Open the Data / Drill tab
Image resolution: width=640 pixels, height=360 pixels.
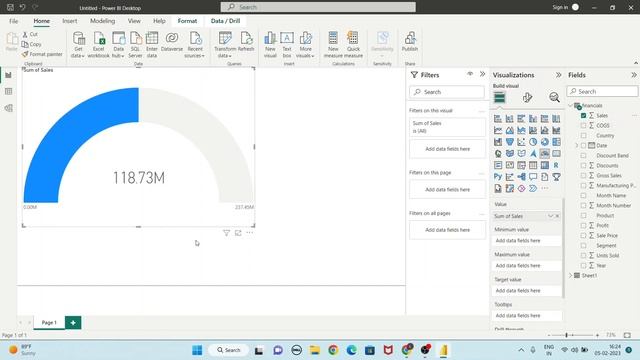[x=225, y=21]
